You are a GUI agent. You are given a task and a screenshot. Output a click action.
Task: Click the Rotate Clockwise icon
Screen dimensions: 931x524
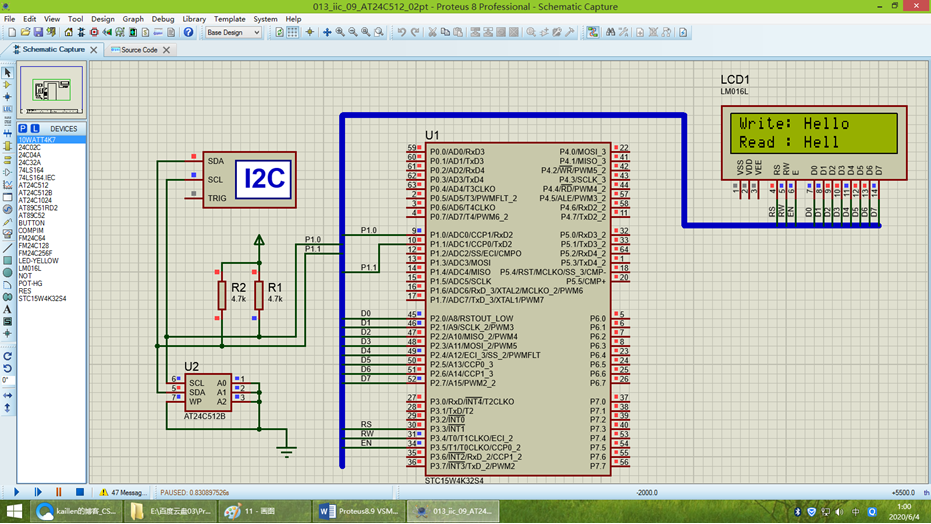pos(7,356)
